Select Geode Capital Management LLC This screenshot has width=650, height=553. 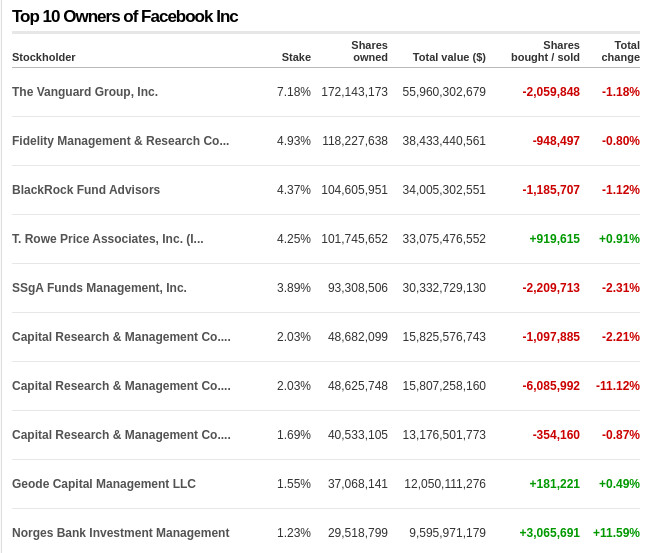point(104,484)
